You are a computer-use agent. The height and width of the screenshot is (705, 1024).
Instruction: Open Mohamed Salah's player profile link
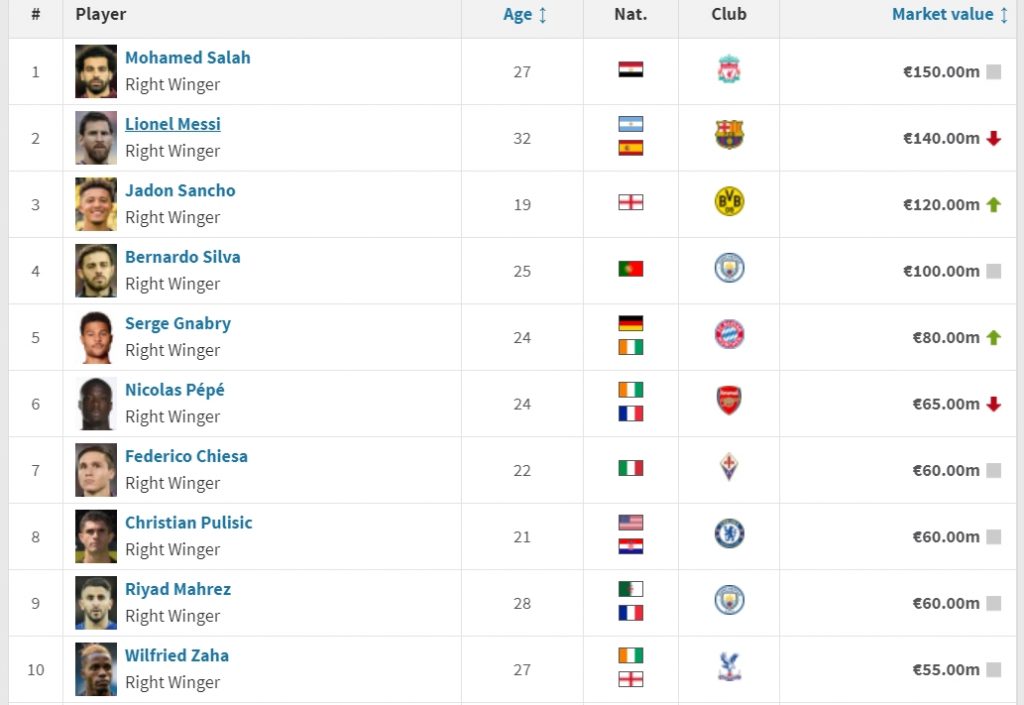tap(188, 58)
